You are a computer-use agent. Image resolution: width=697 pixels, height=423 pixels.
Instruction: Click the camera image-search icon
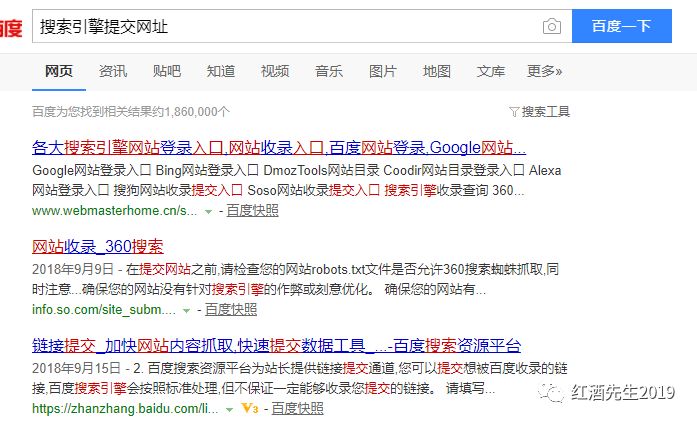(552, 26)
